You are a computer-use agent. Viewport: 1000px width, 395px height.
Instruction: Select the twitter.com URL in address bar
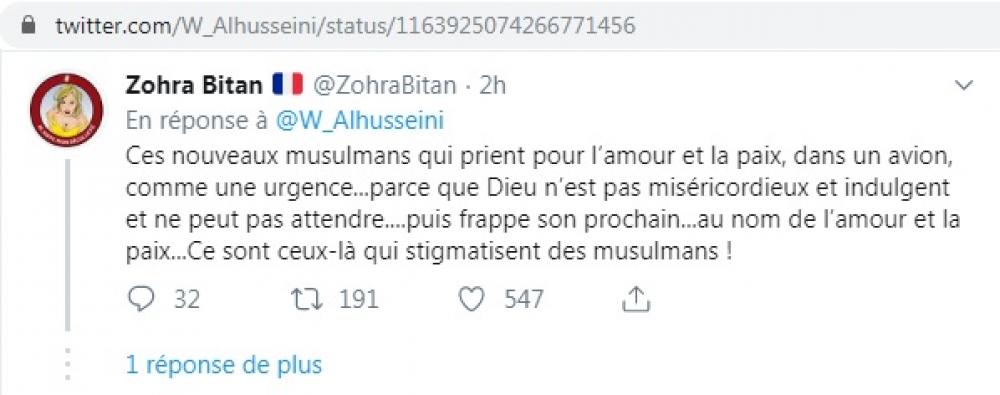click(346, 26)
